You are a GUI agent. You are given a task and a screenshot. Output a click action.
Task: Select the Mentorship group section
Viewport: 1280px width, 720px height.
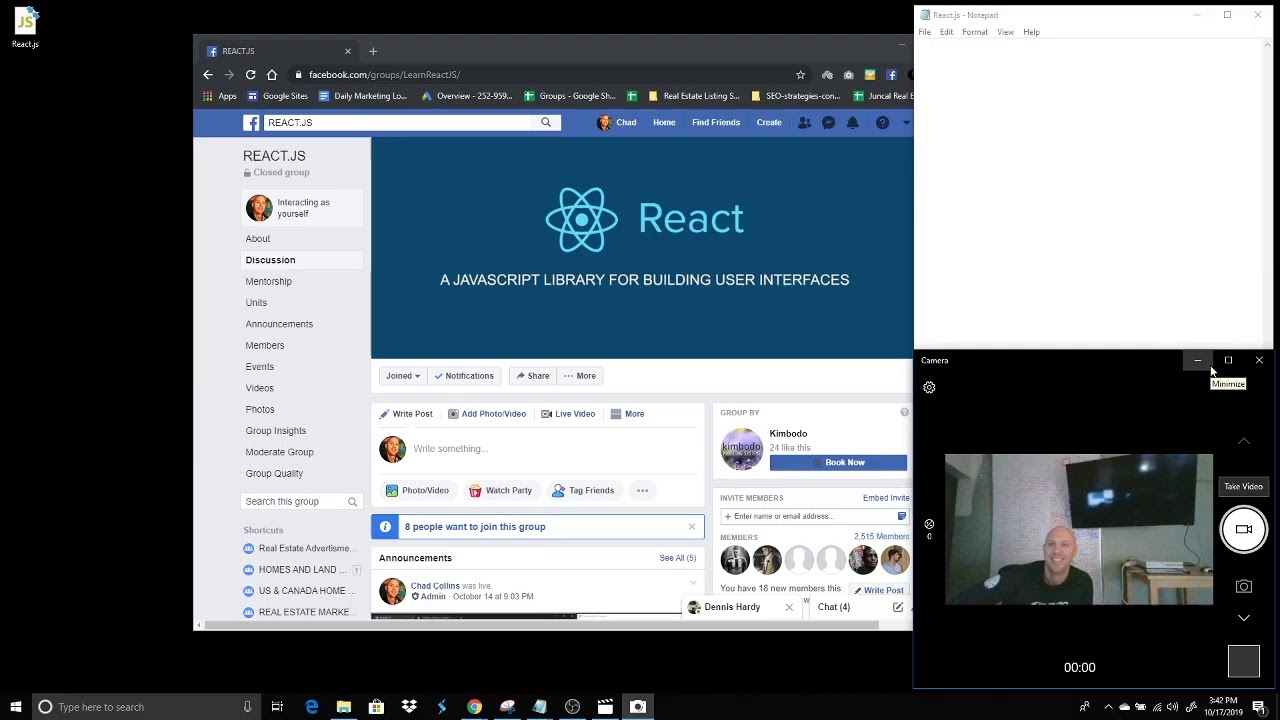click(268, 282)
